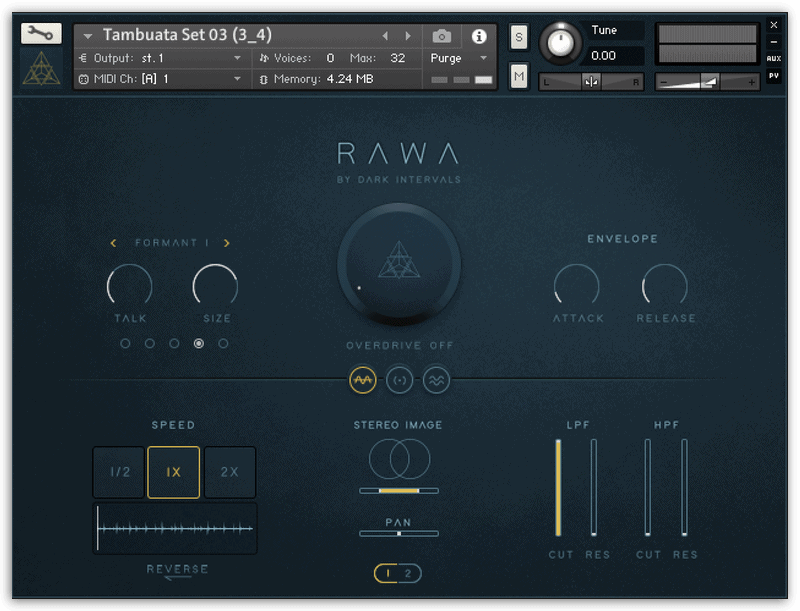Click the TALK knob
Viewport: 800px width, 611px height.
[x=130, y=286]
